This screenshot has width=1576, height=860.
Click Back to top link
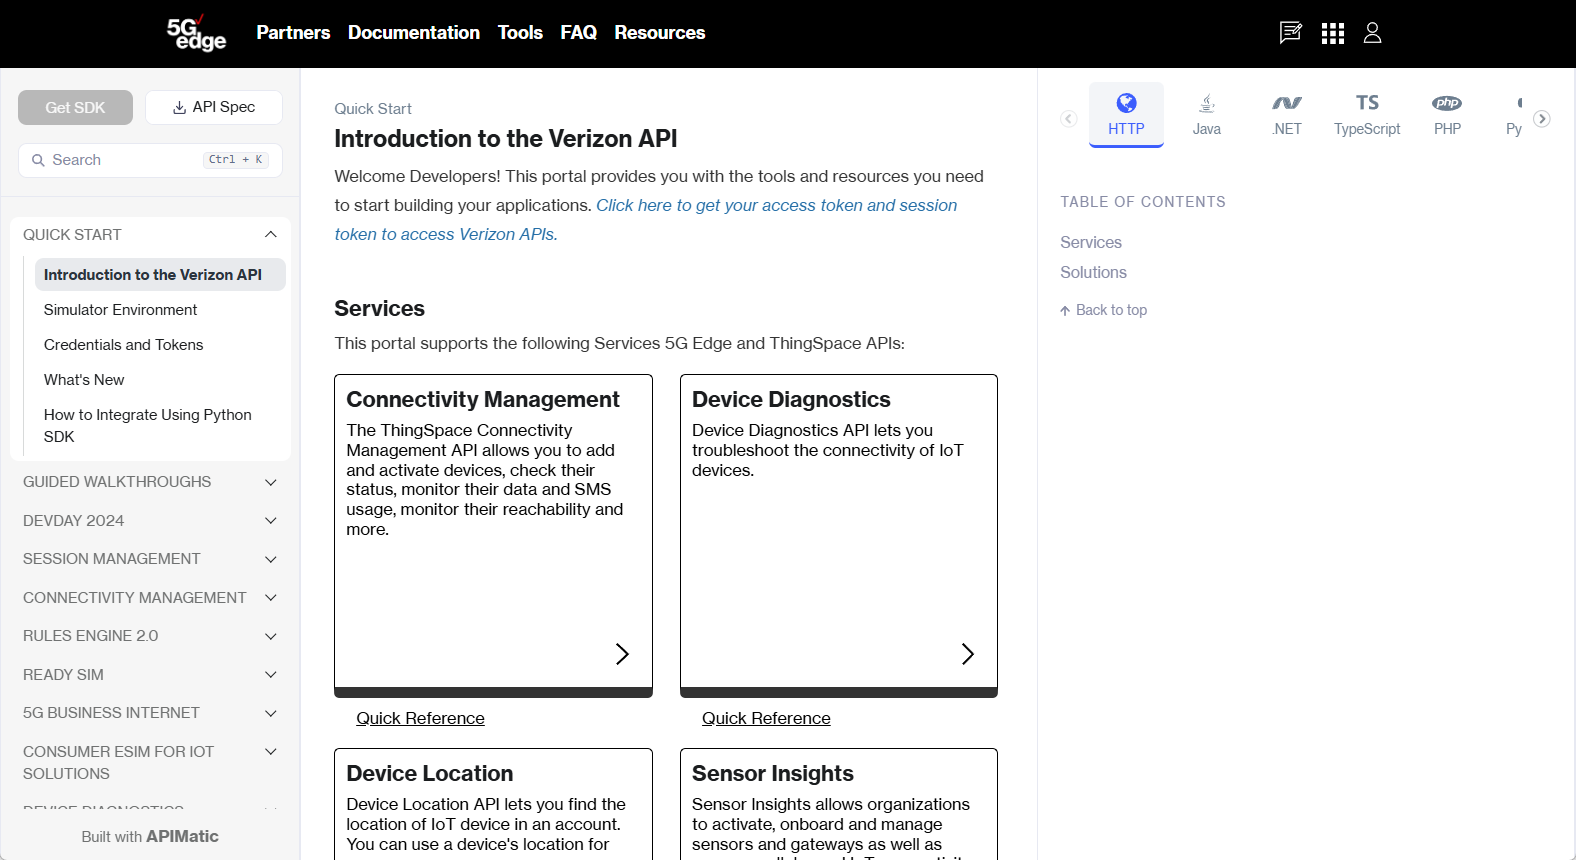click(x=1104, y=310)
